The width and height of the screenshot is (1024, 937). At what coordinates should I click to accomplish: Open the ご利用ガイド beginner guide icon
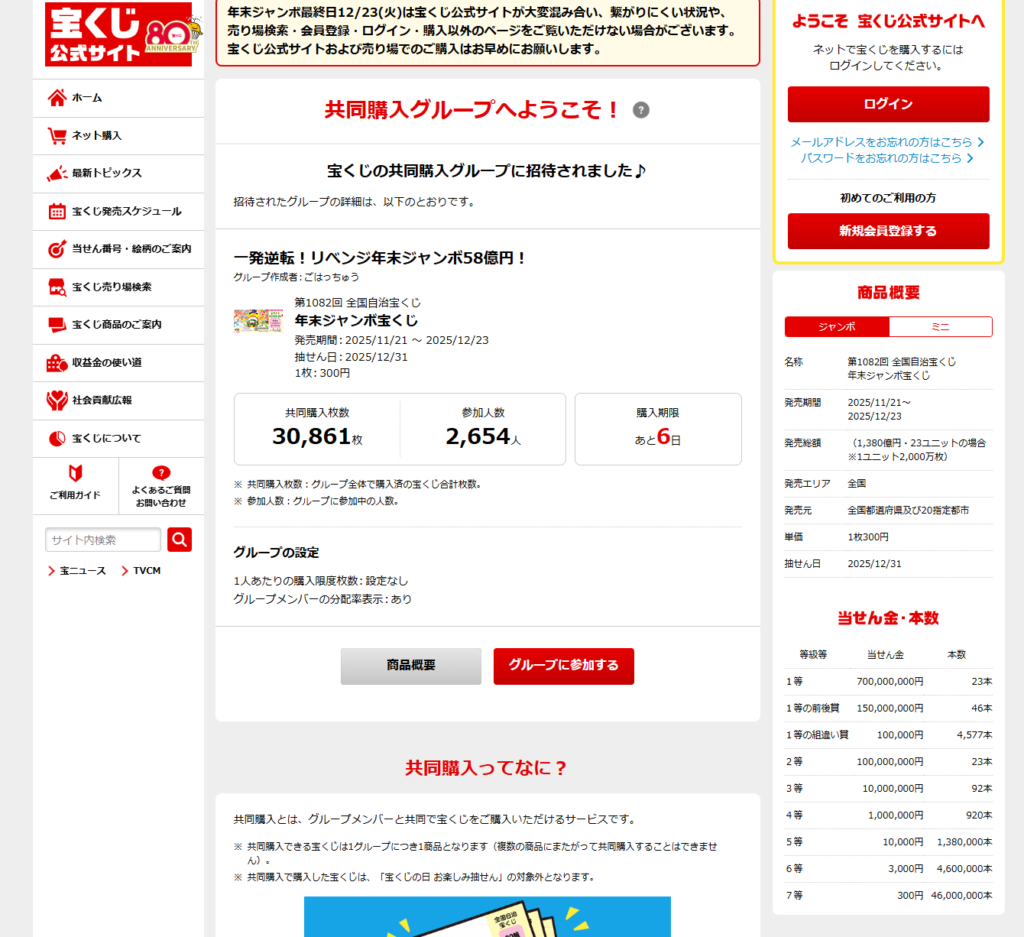[75, 473]
